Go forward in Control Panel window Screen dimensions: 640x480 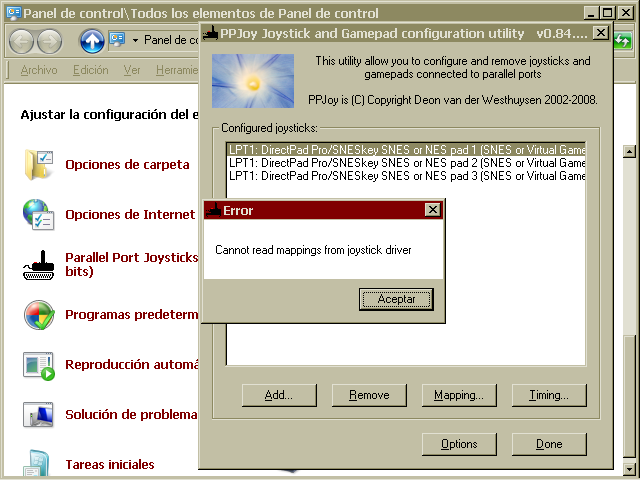point(49,41)
